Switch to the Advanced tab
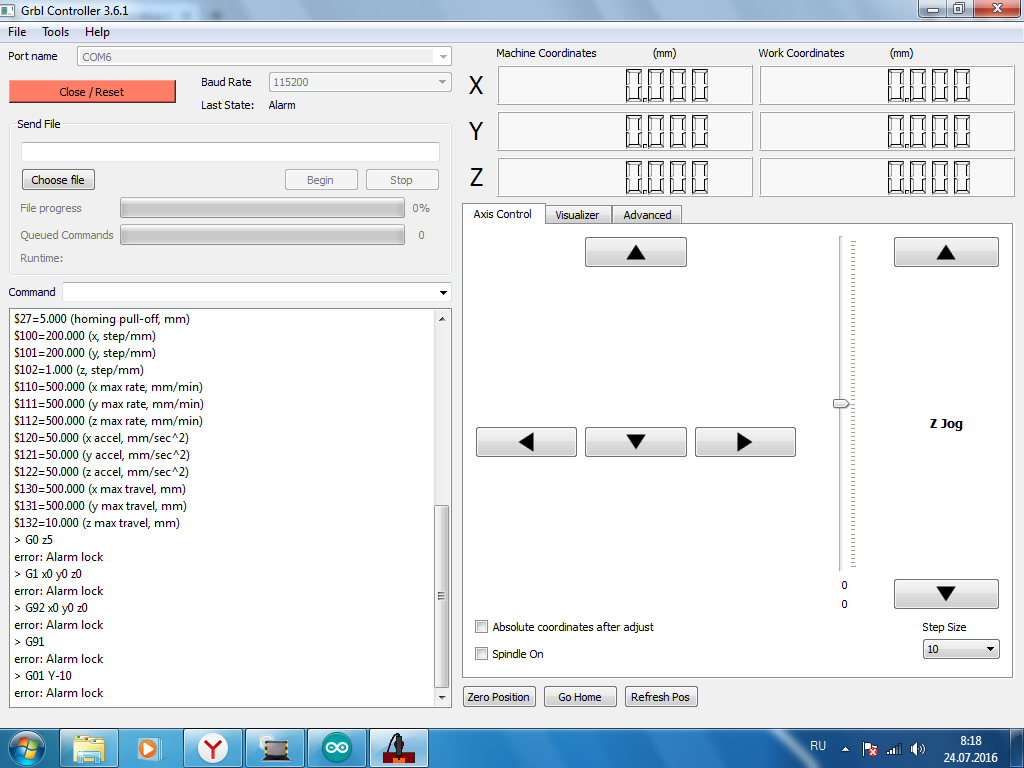This screenshot has height=768, width=1024. point(647,215)
